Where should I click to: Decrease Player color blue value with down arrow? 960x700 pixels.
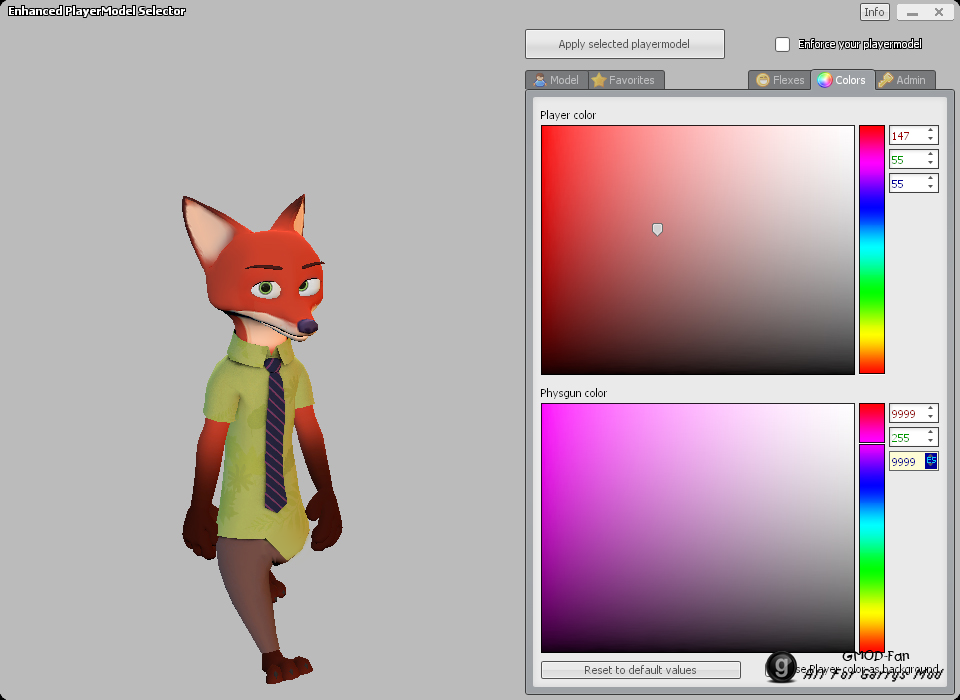click(x=931, y=187)
